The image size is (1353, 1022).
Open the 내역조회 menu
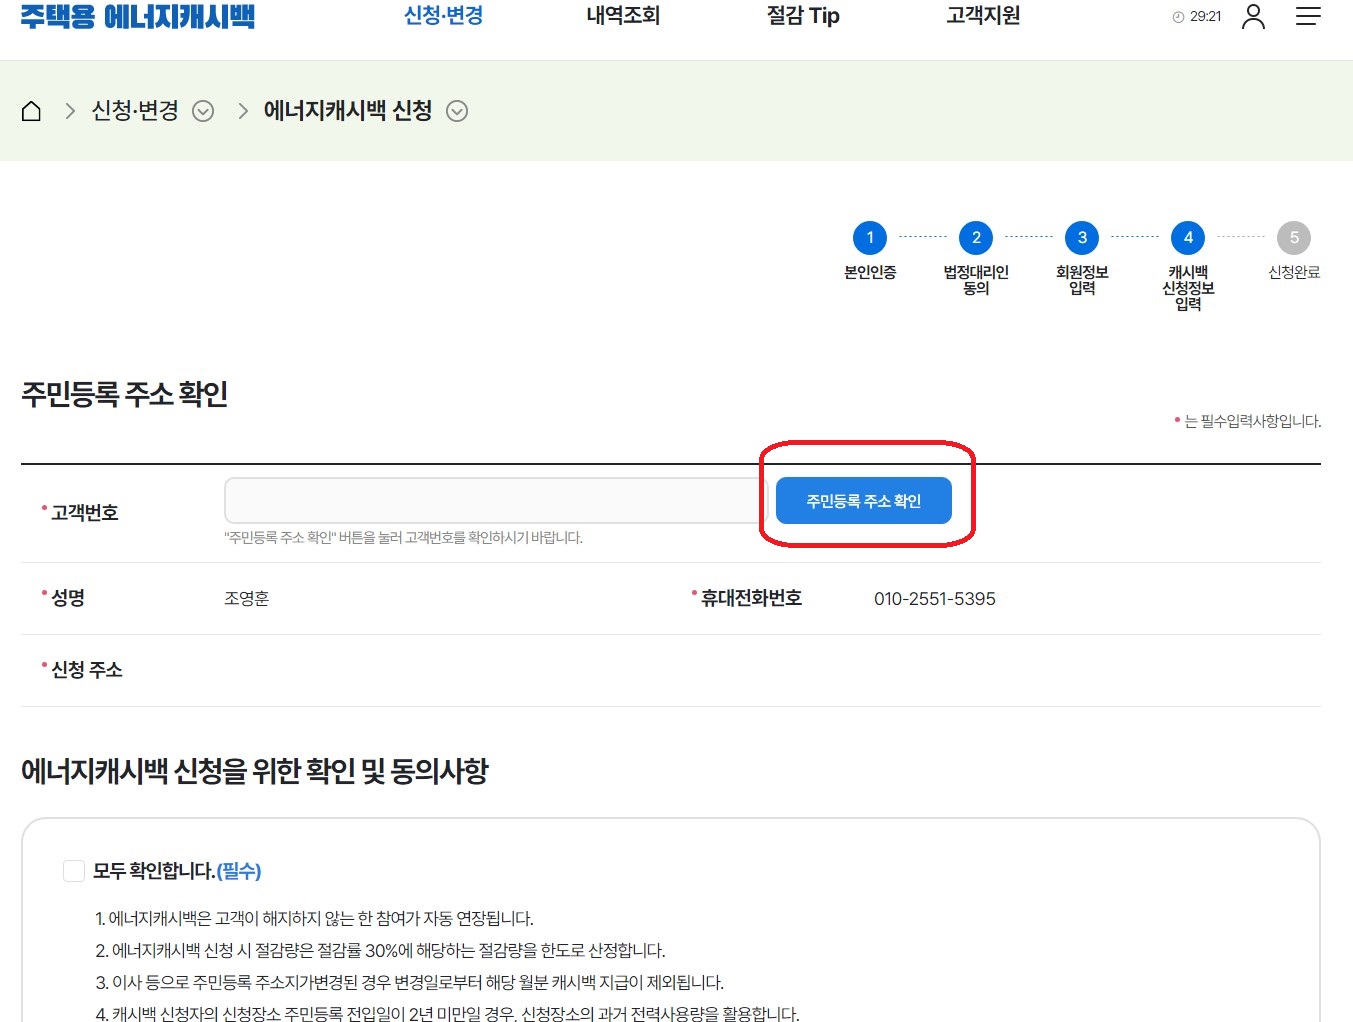pyautogui.click(x=621, y=15)
